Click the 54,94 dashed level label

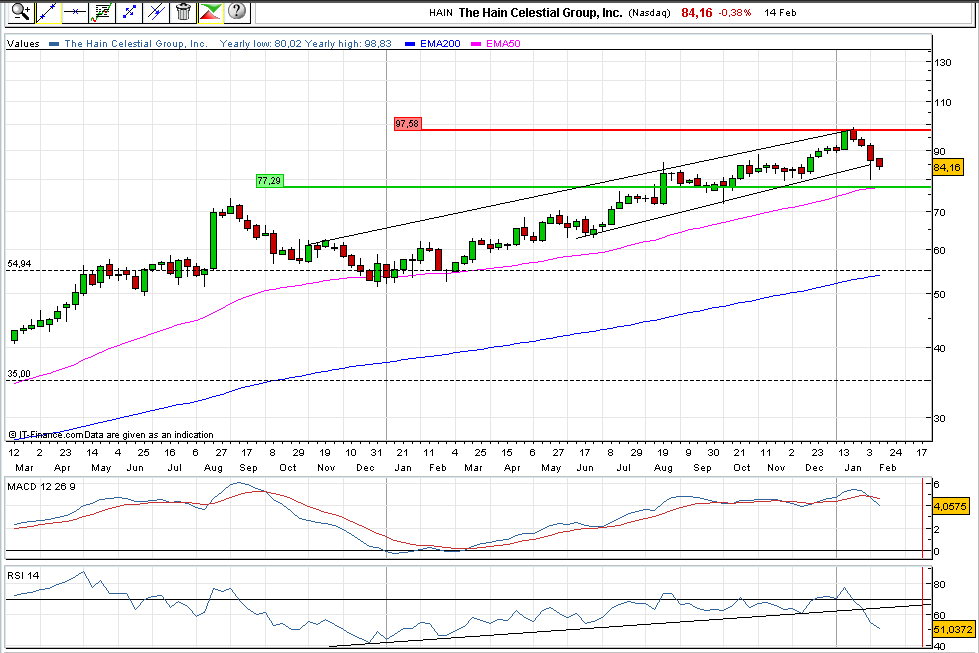[19, 264]
